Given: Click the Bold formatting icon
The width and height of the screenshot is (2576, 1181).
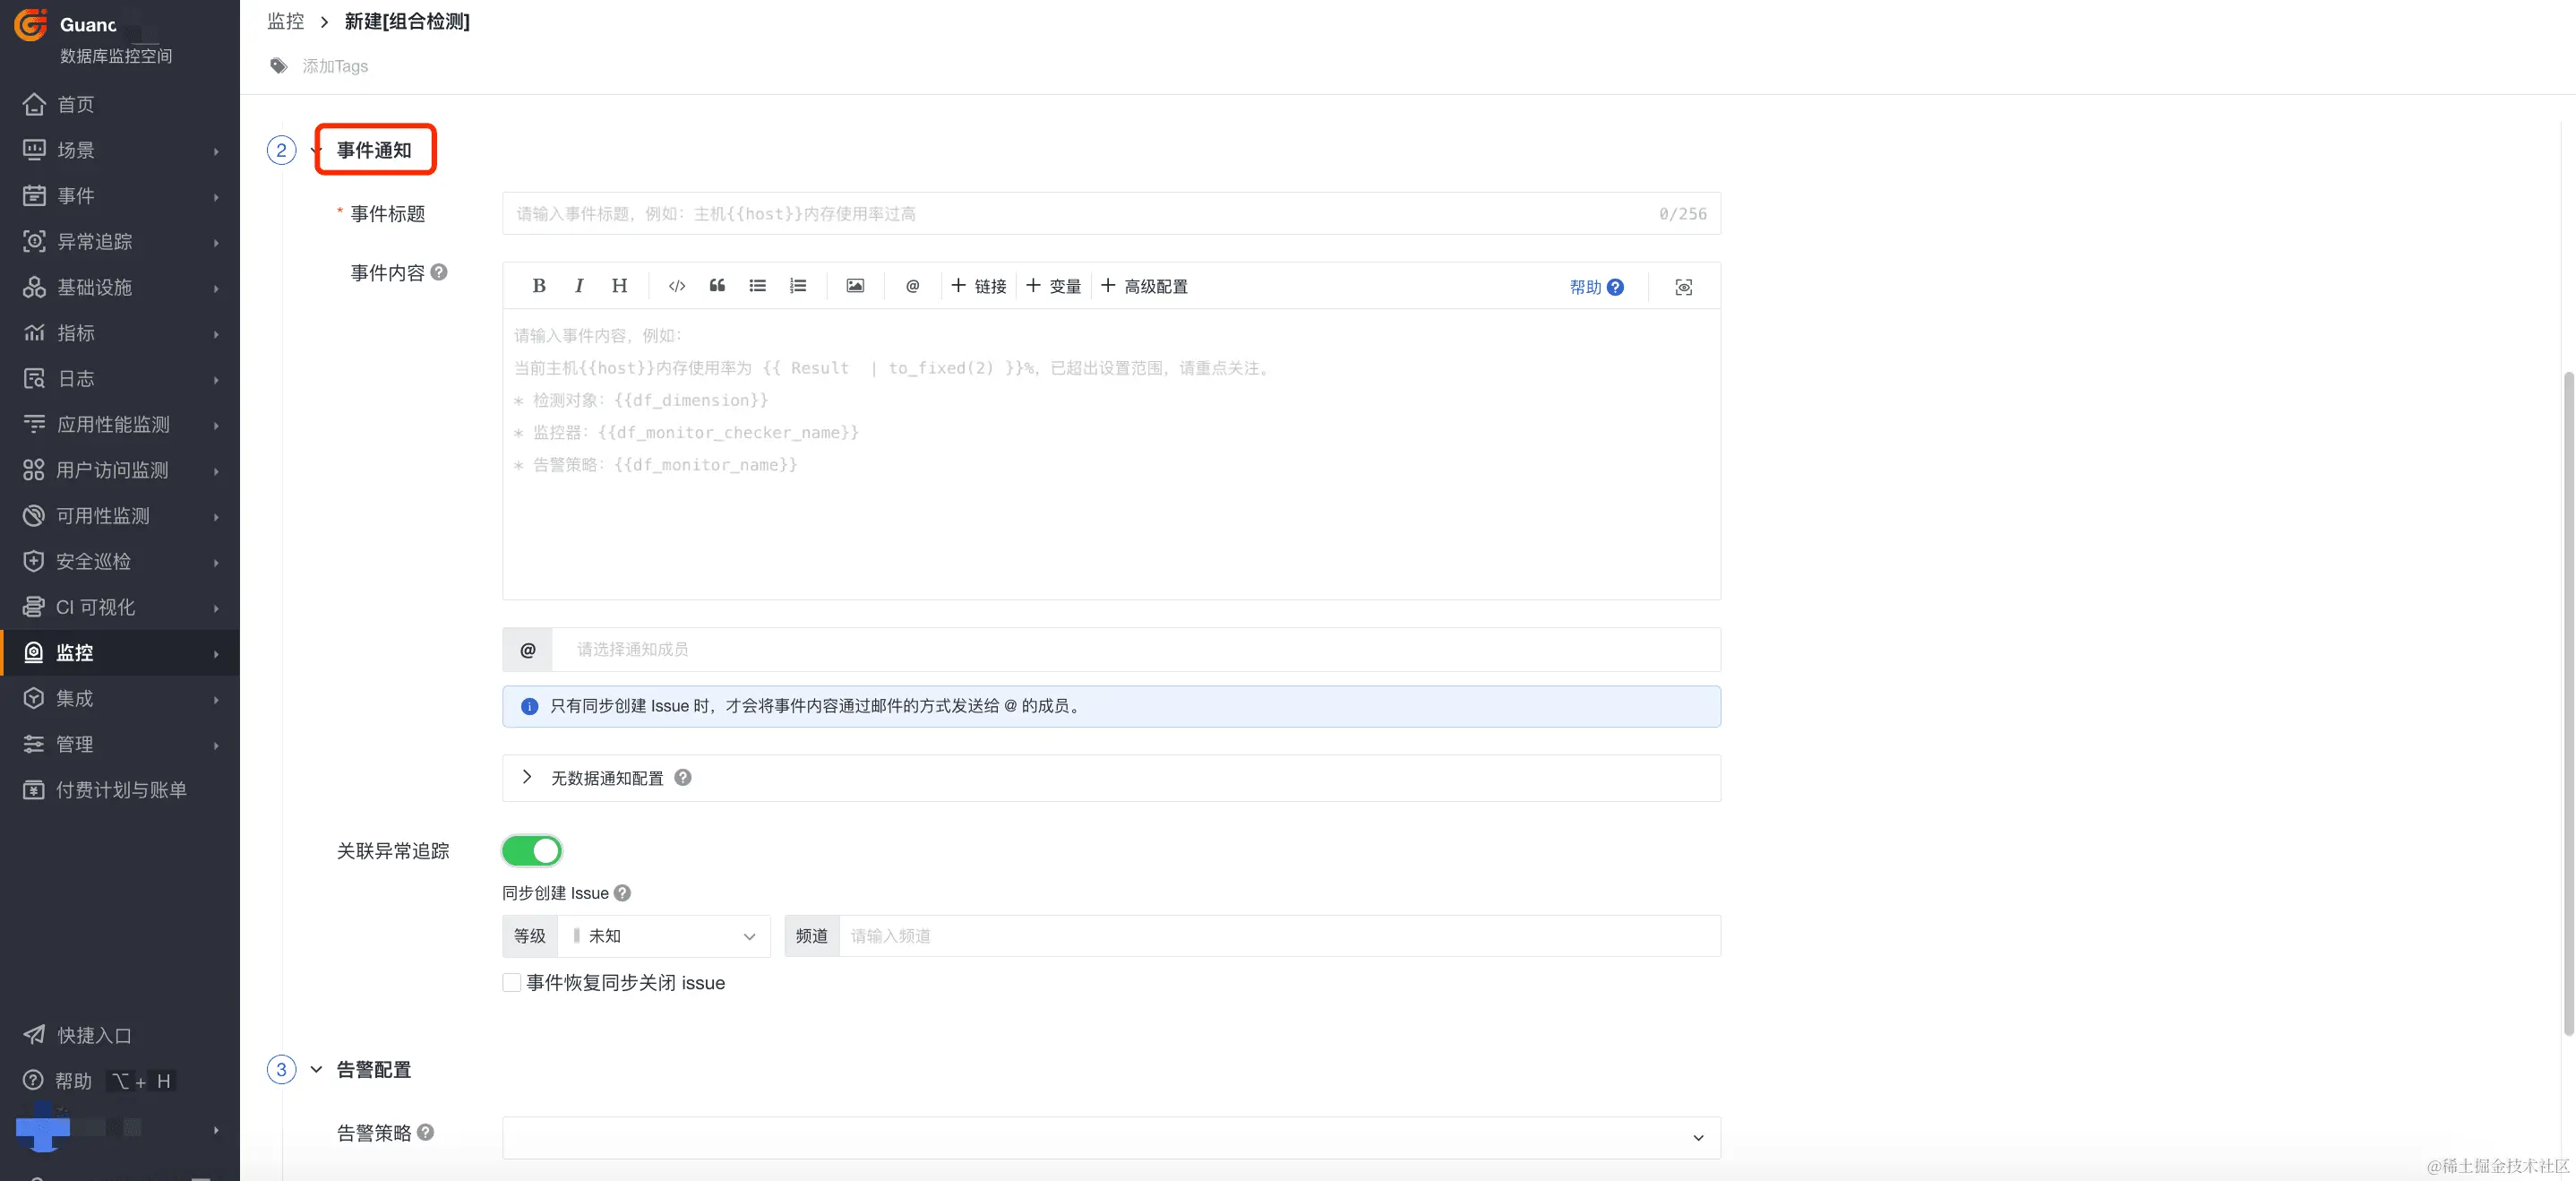Looking at the screenshot, I should click(x=539, y=286).
